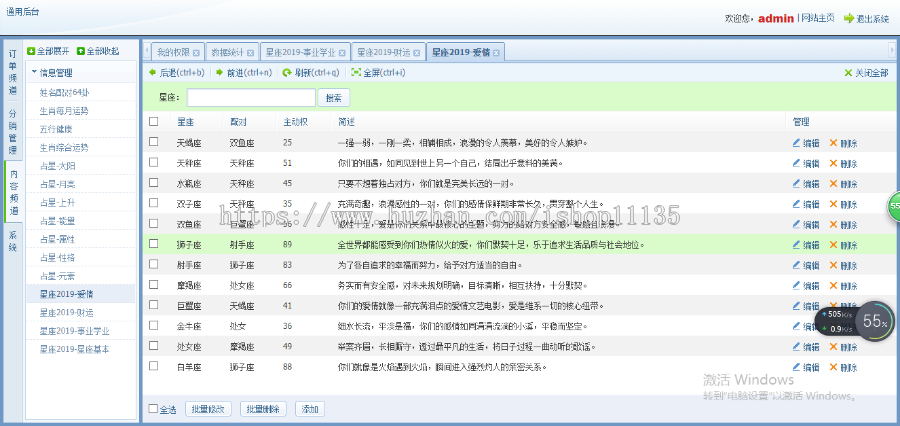Click the 添加 button

click(x=310, y=409)
